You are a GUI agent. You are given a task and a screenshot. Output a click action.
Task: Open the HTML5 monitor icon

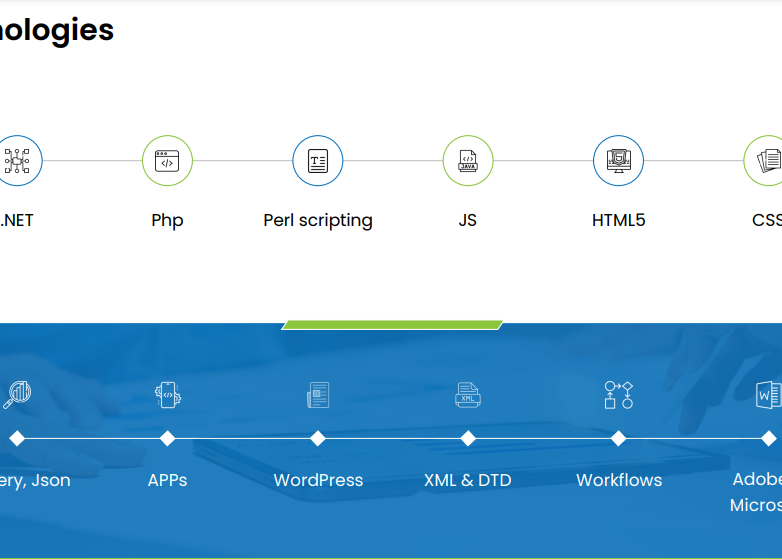(618, 161)
